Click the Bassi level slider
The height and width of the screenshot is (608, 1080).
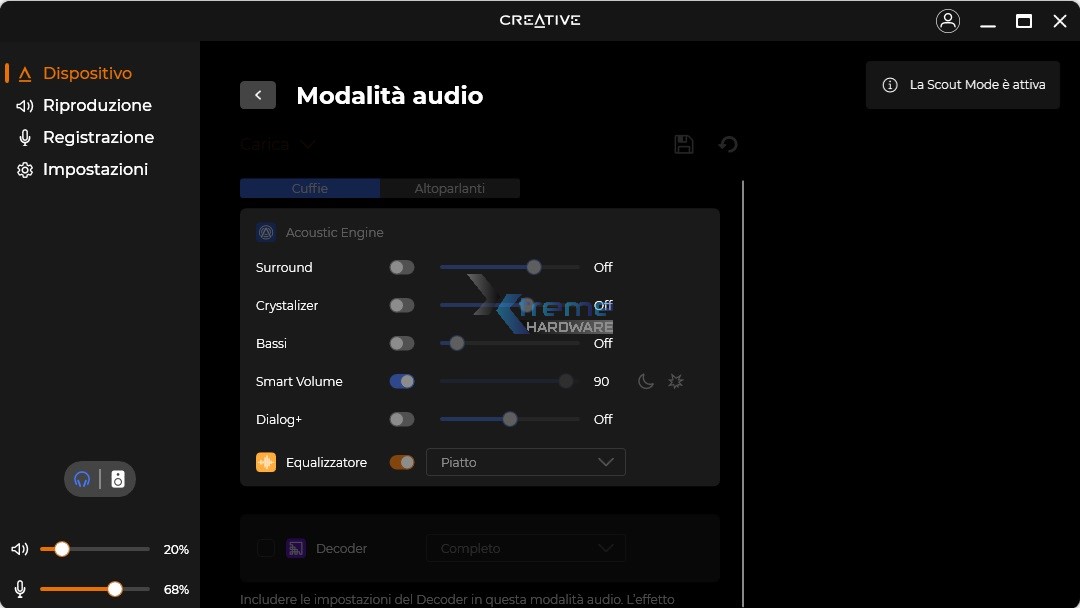510,343
